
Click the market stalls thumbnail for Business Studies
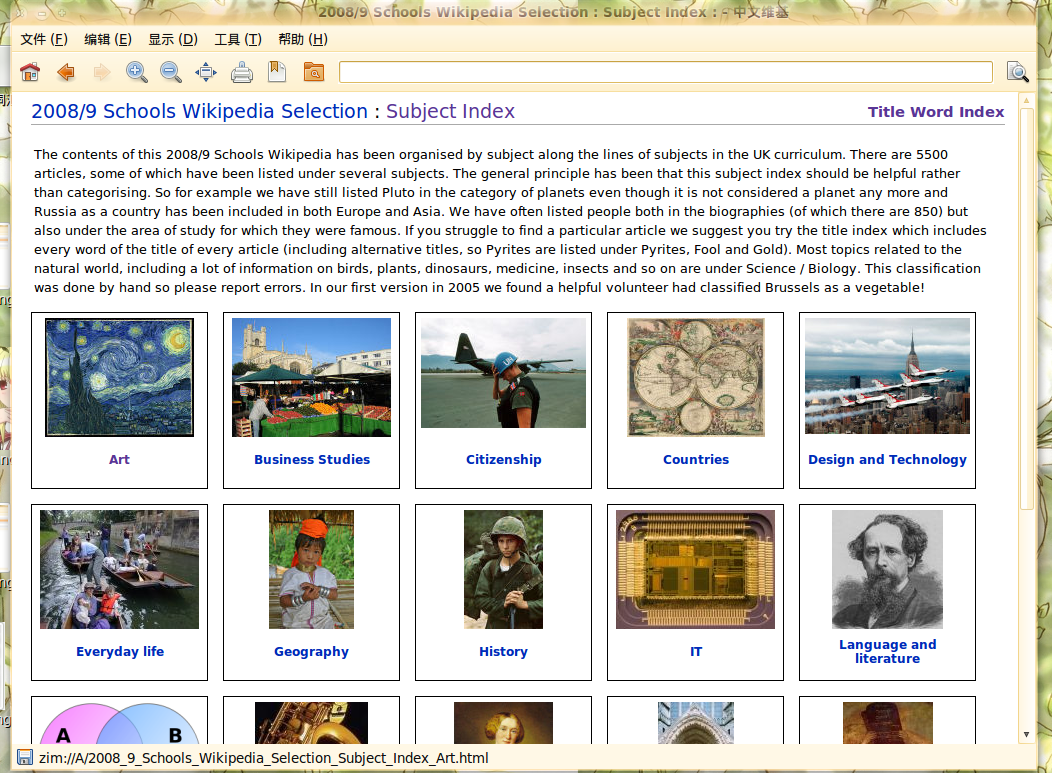pos(311,377)
